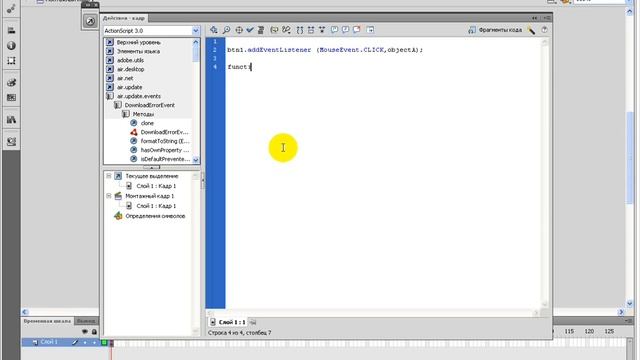This screenshot has height=360, width=640.
Task: Select the clone method
Action: 147,123
